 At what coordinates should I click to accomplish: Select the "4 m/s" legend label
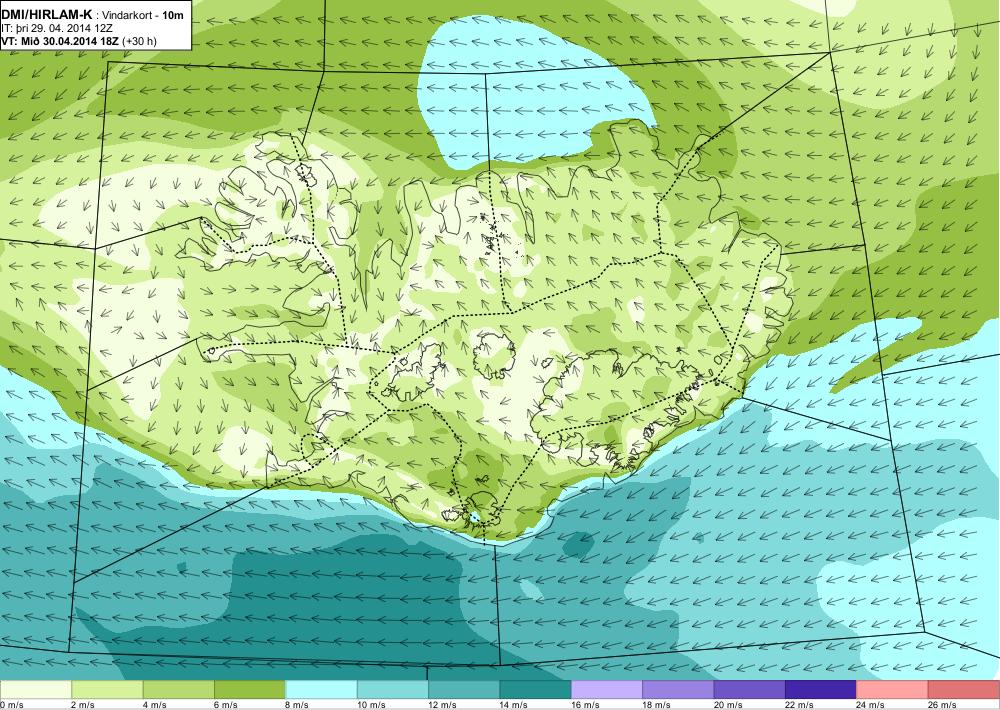point(155,705)
